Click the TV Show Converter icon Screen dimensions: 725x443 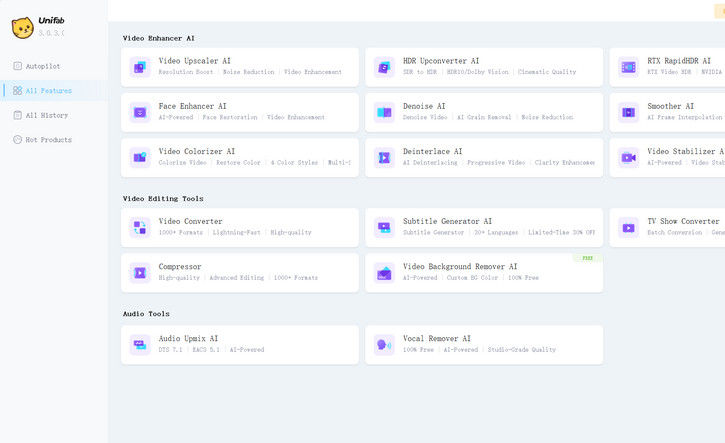click(628, 228)
